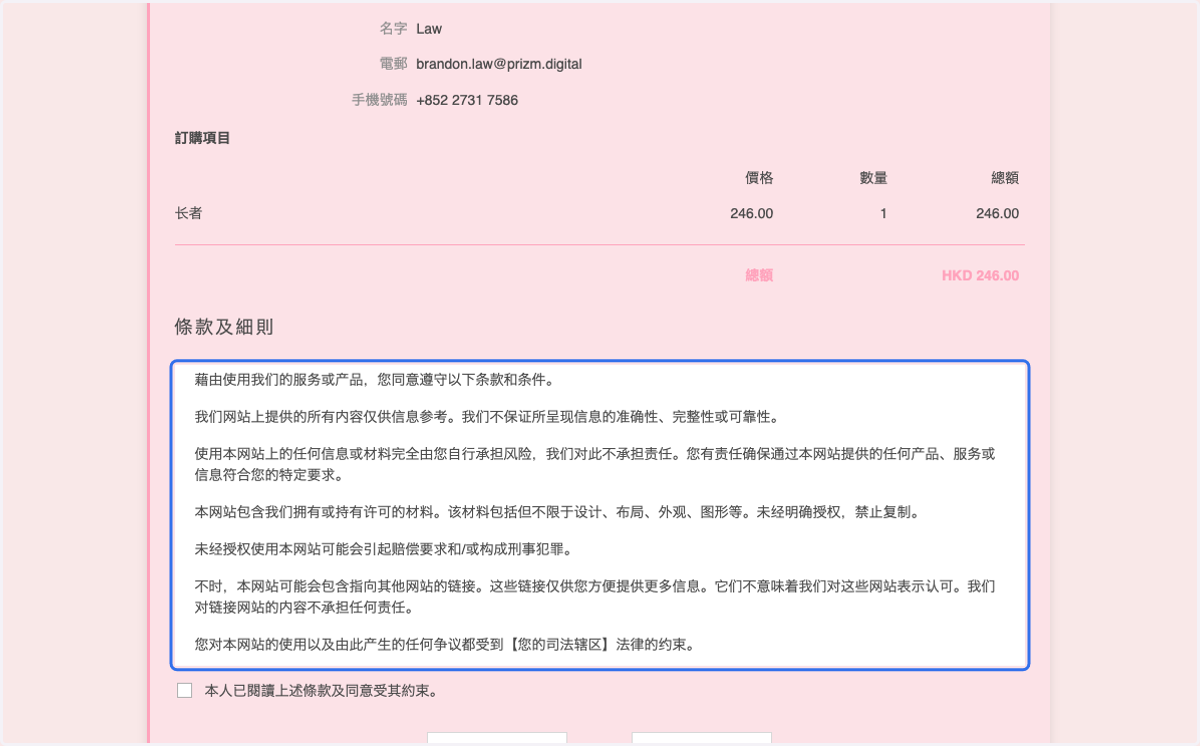Click the 價格 column header
1200x746 pixels.
(759, 178)
